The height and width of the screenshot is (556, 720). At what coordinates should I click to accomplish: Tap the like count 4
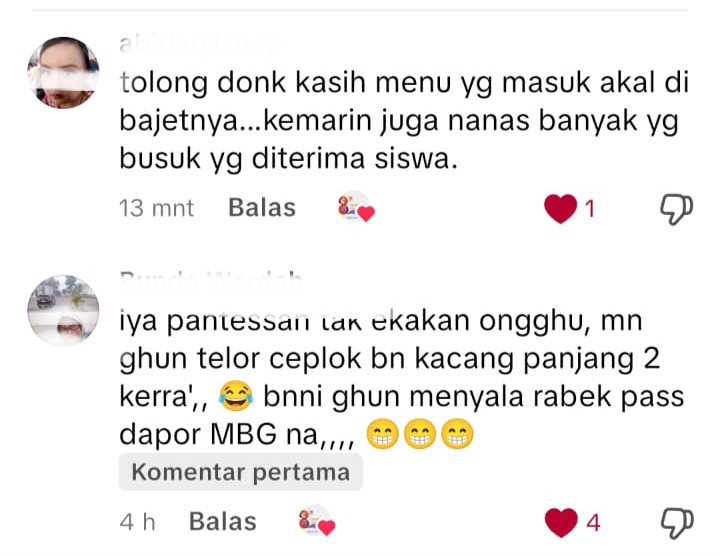[593, 523]
